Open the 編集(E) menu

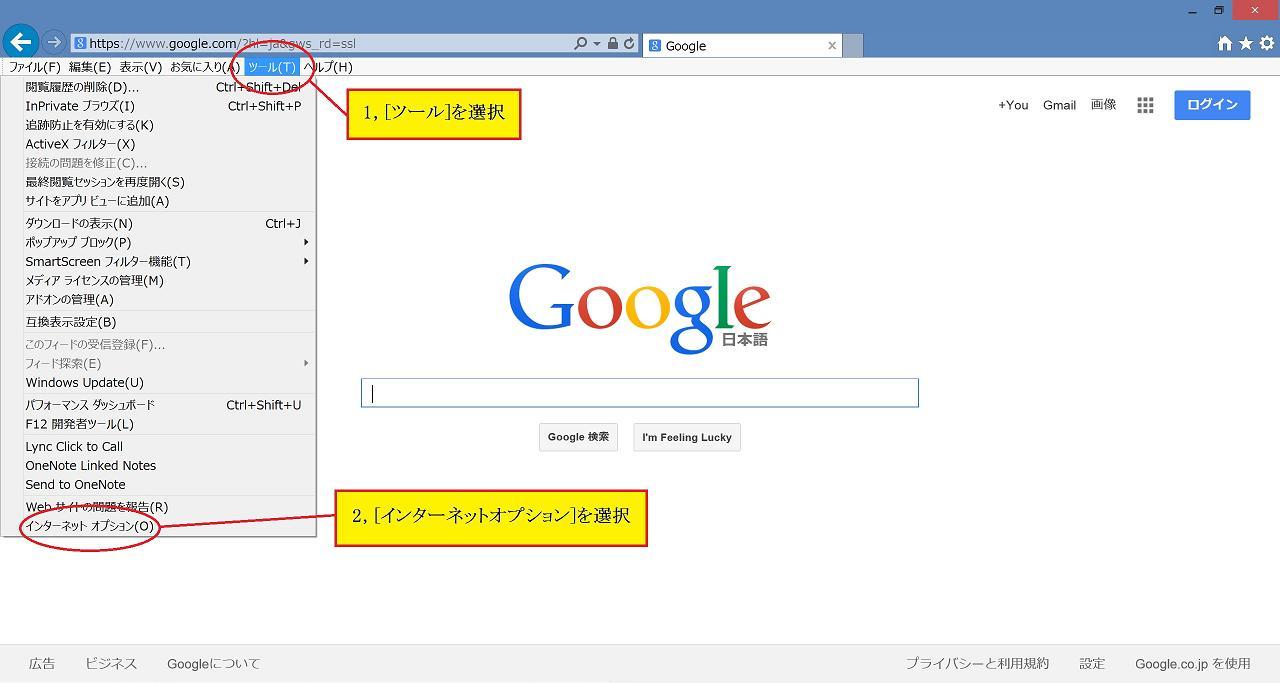[90, 67]
